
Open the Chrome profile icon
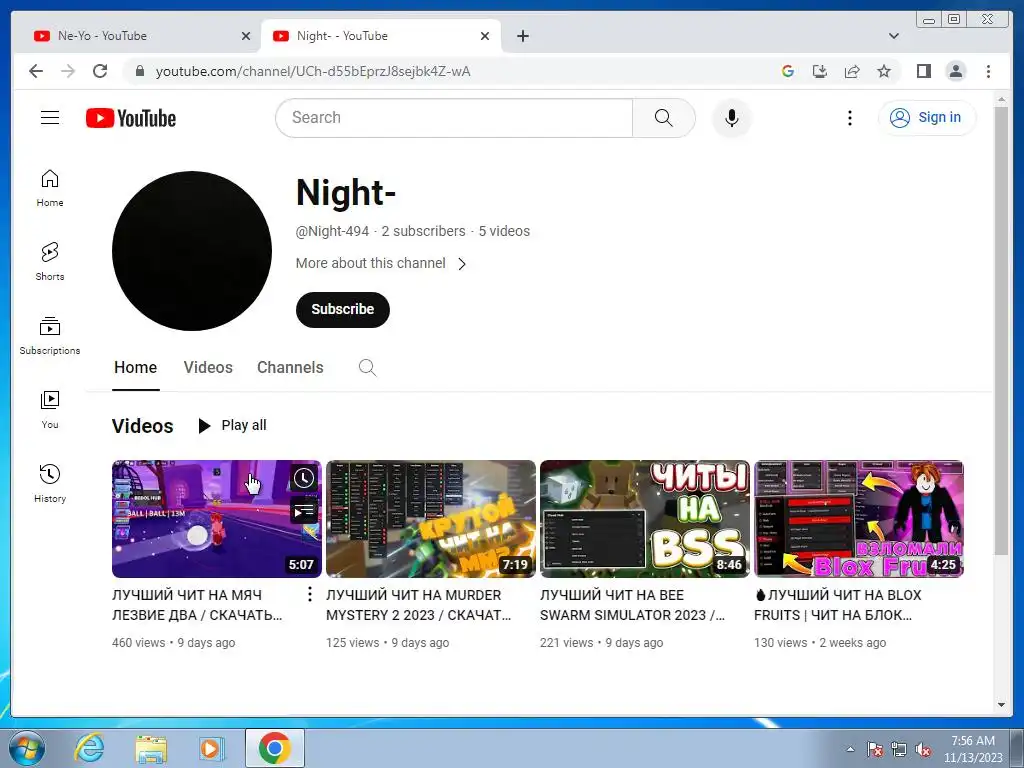[955, 71]
